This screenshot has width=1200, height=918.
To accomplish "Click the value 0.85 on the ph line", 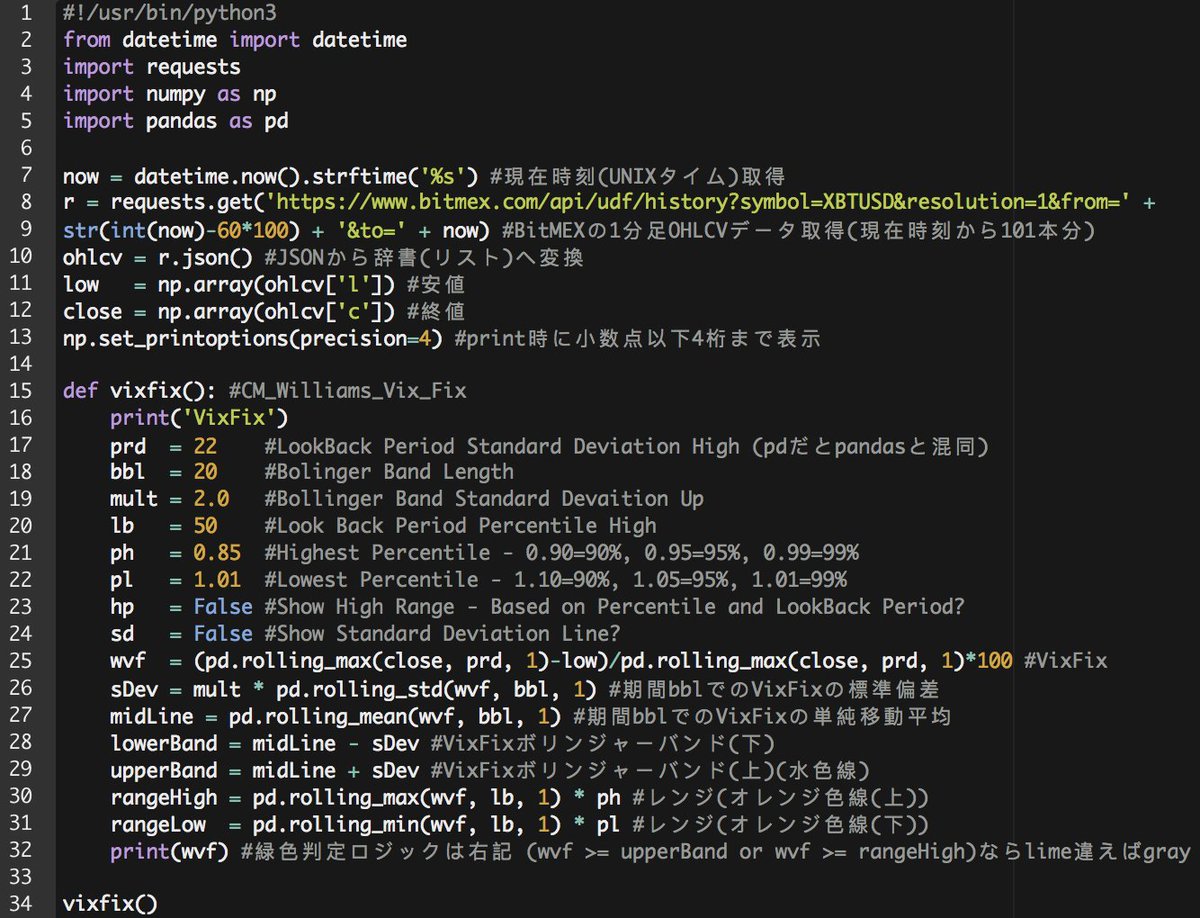I will click(217, 553).
